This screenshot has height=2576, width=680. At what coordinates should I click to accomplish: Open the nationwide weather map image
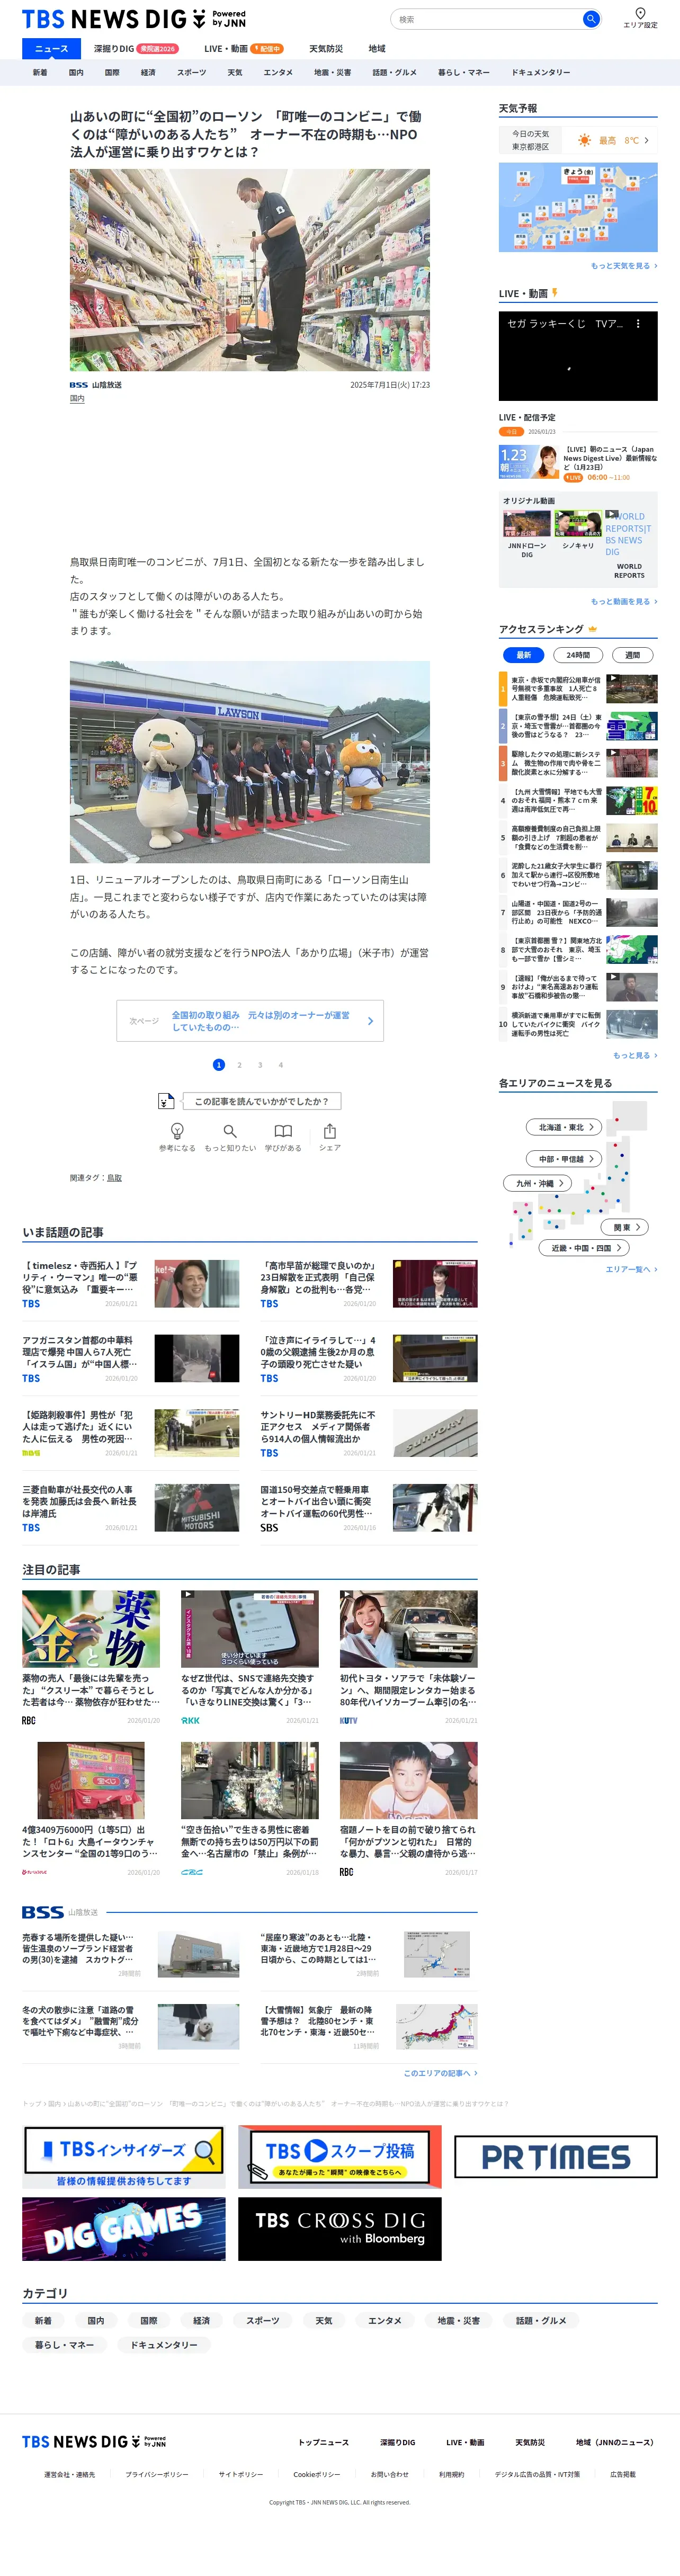coord(578,207)
